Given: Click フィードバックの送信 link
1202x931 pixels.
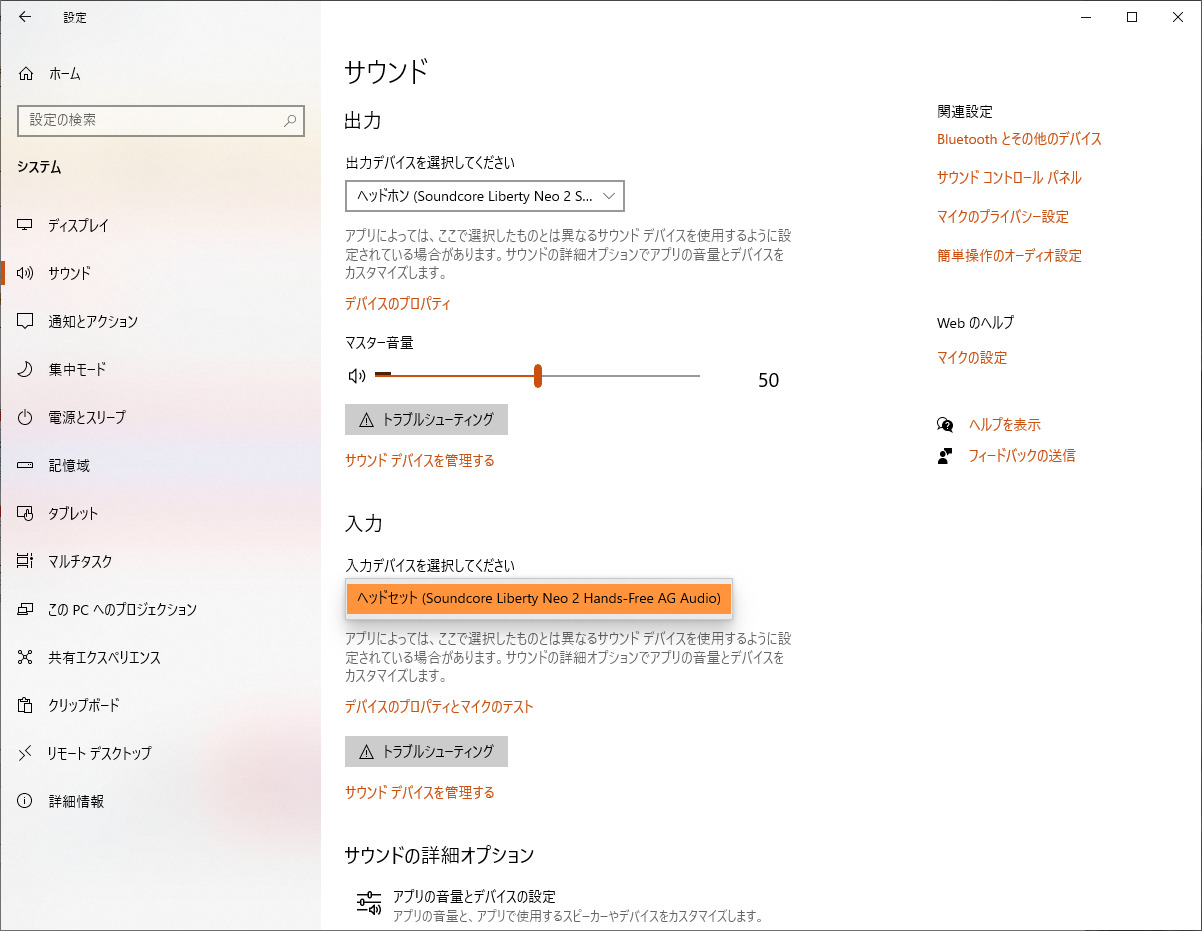Looking at the screenshot, I should click(x=1022, y=455).
